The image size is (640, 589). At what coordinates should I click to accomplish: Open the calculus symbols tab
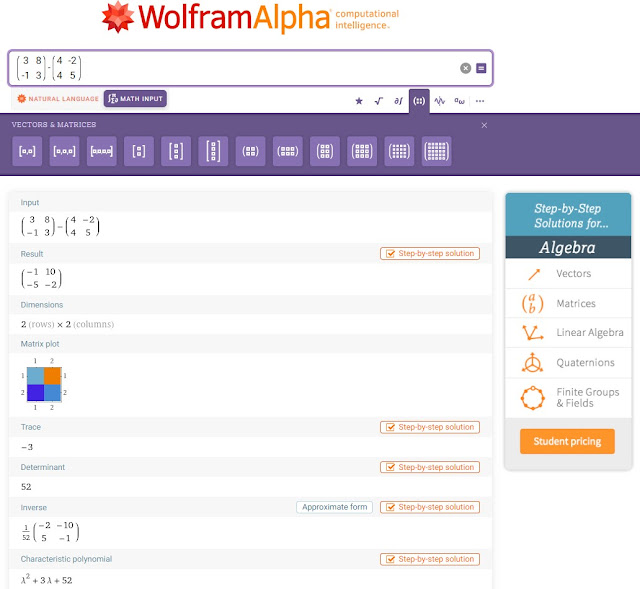click(x=398, y=101)
